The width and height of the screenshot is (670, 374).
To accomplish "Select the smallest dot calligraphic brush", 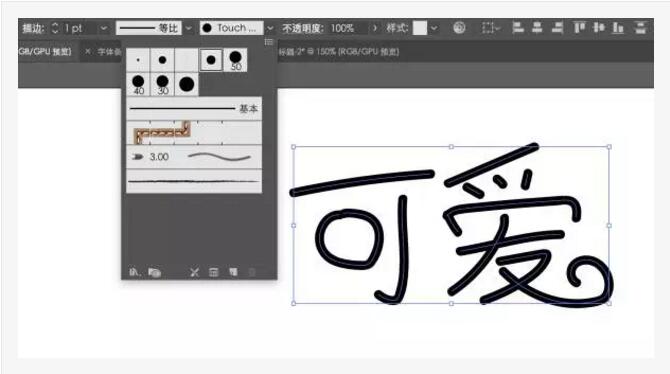I will click(138, 60).
